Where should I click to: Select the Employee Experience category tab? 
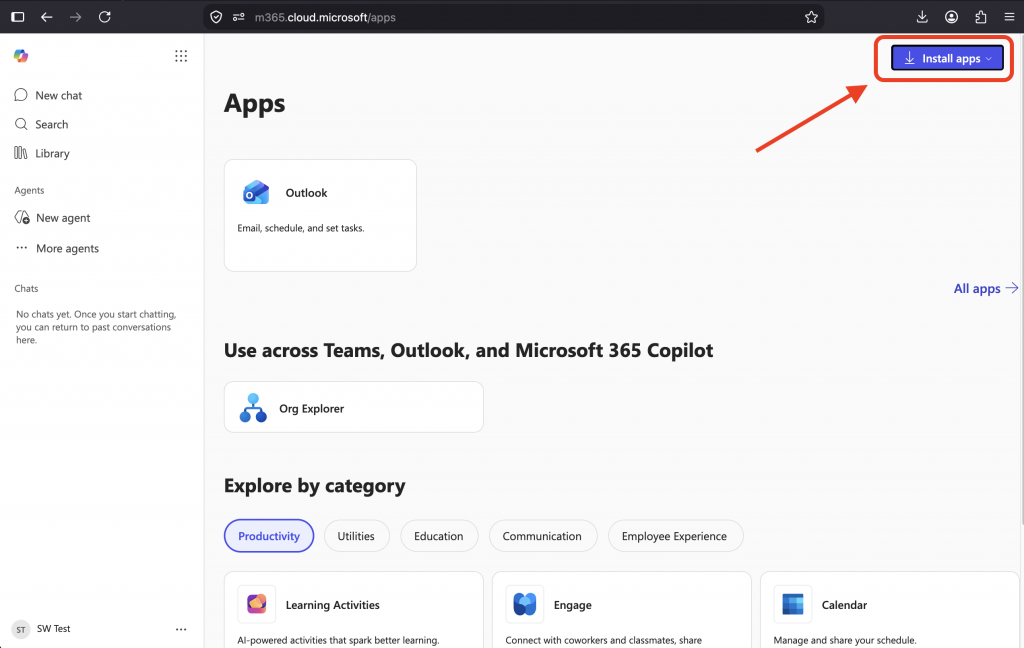pyautogui.click(x=674, y=536)
